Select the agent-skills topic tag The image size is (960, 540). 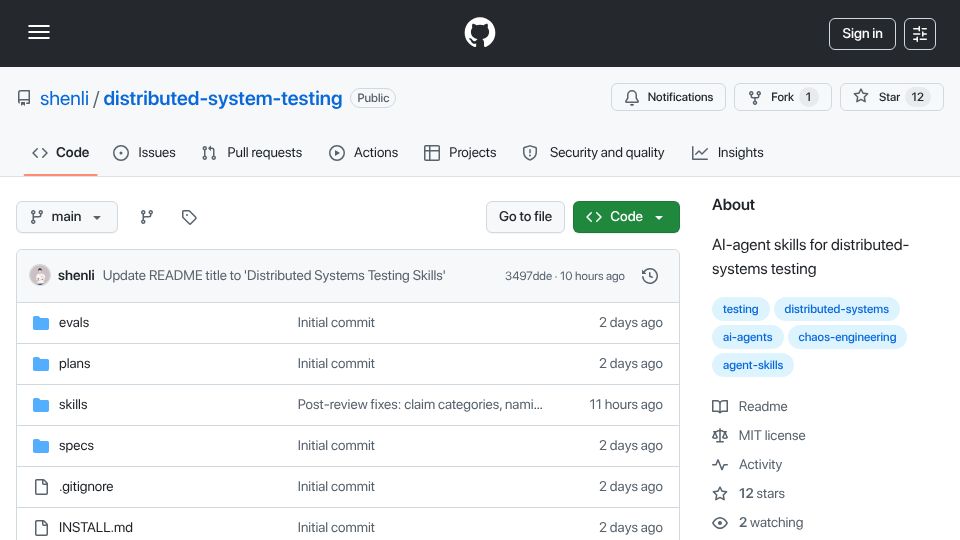[x=752, y=366]
